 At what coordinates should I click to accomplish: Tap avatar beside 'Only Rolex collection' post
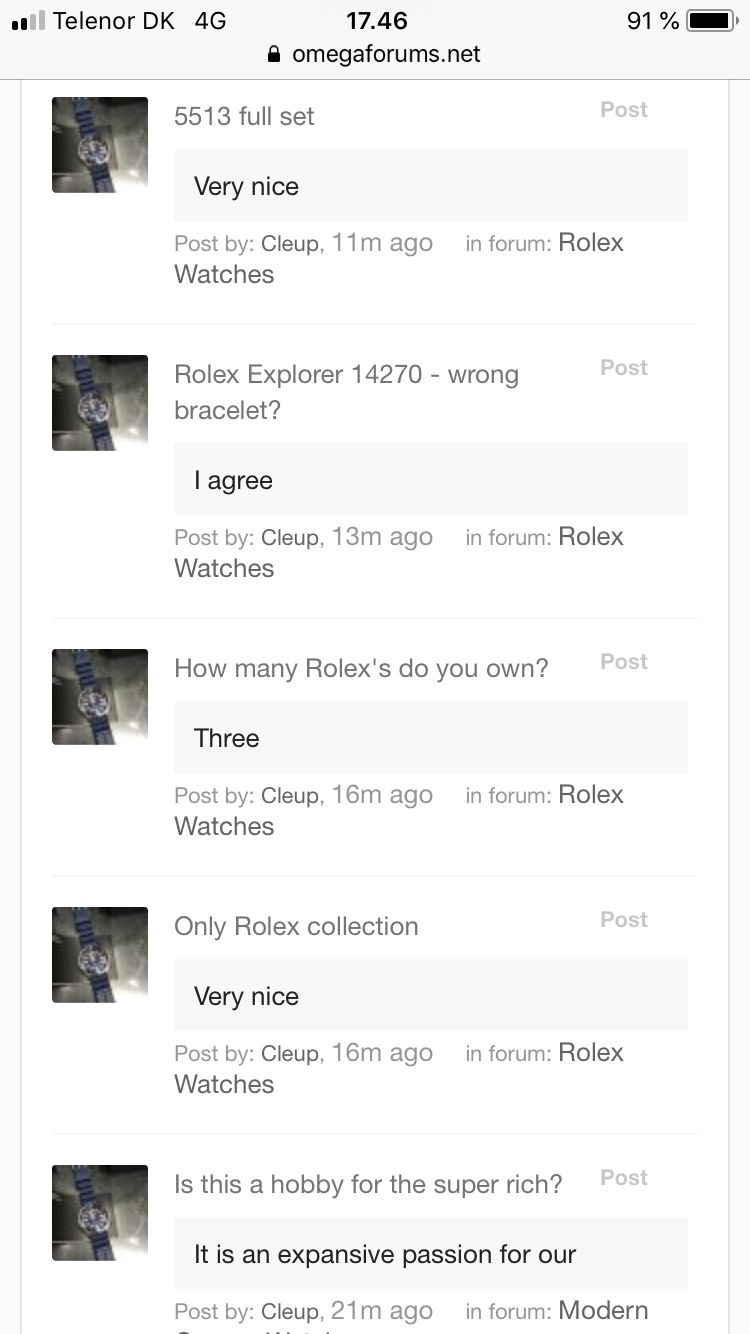(x=100, y=955)
